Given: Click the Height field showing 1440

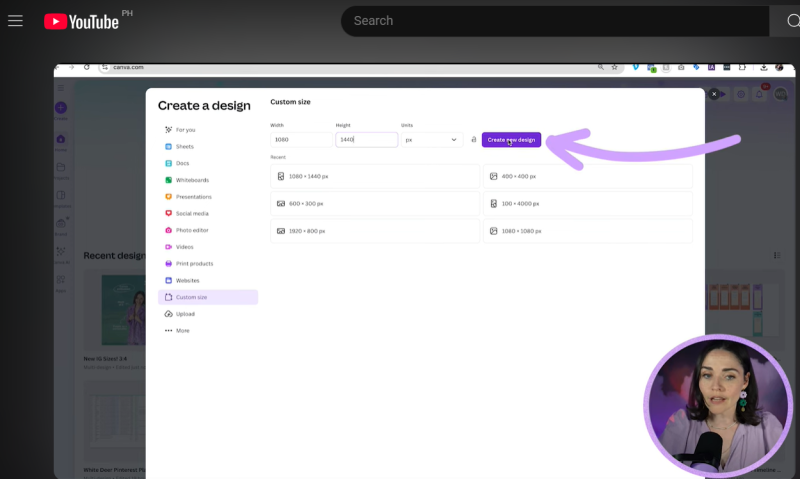Looking at the screenshot, I should [x=366, y=139].
